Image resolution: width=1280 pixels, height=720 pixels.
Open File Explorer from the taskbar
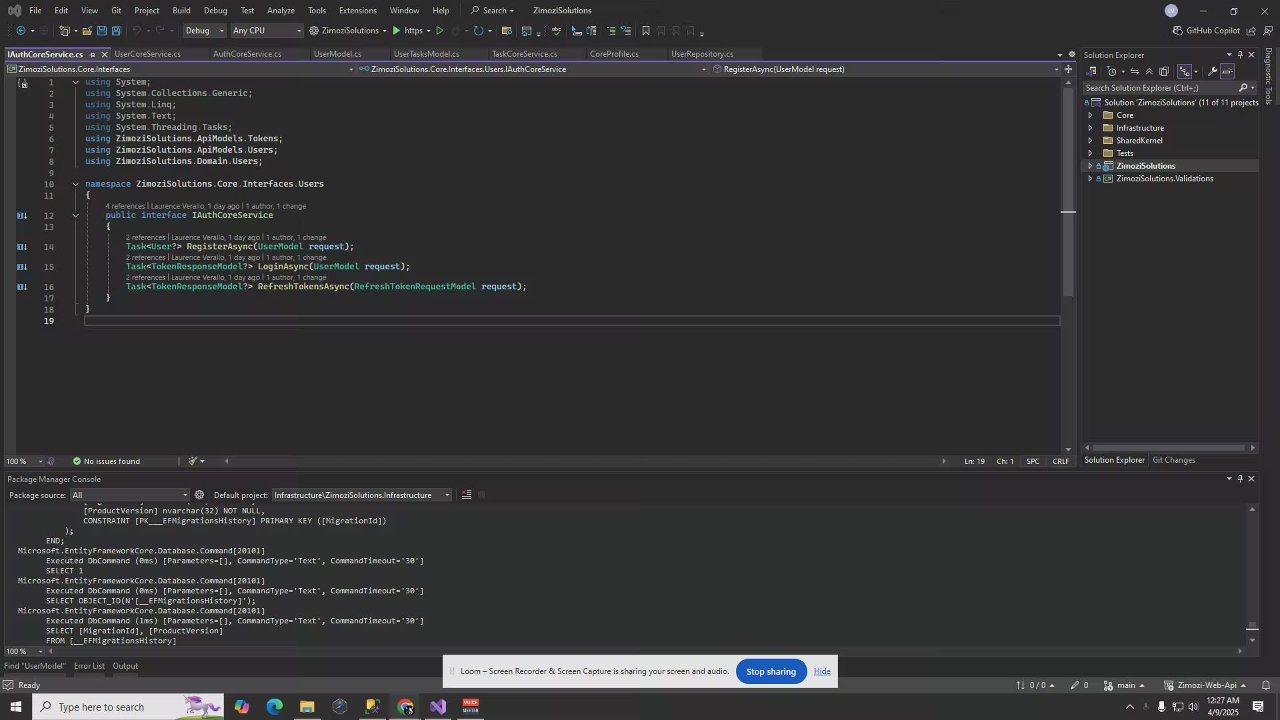pos(307,707)
